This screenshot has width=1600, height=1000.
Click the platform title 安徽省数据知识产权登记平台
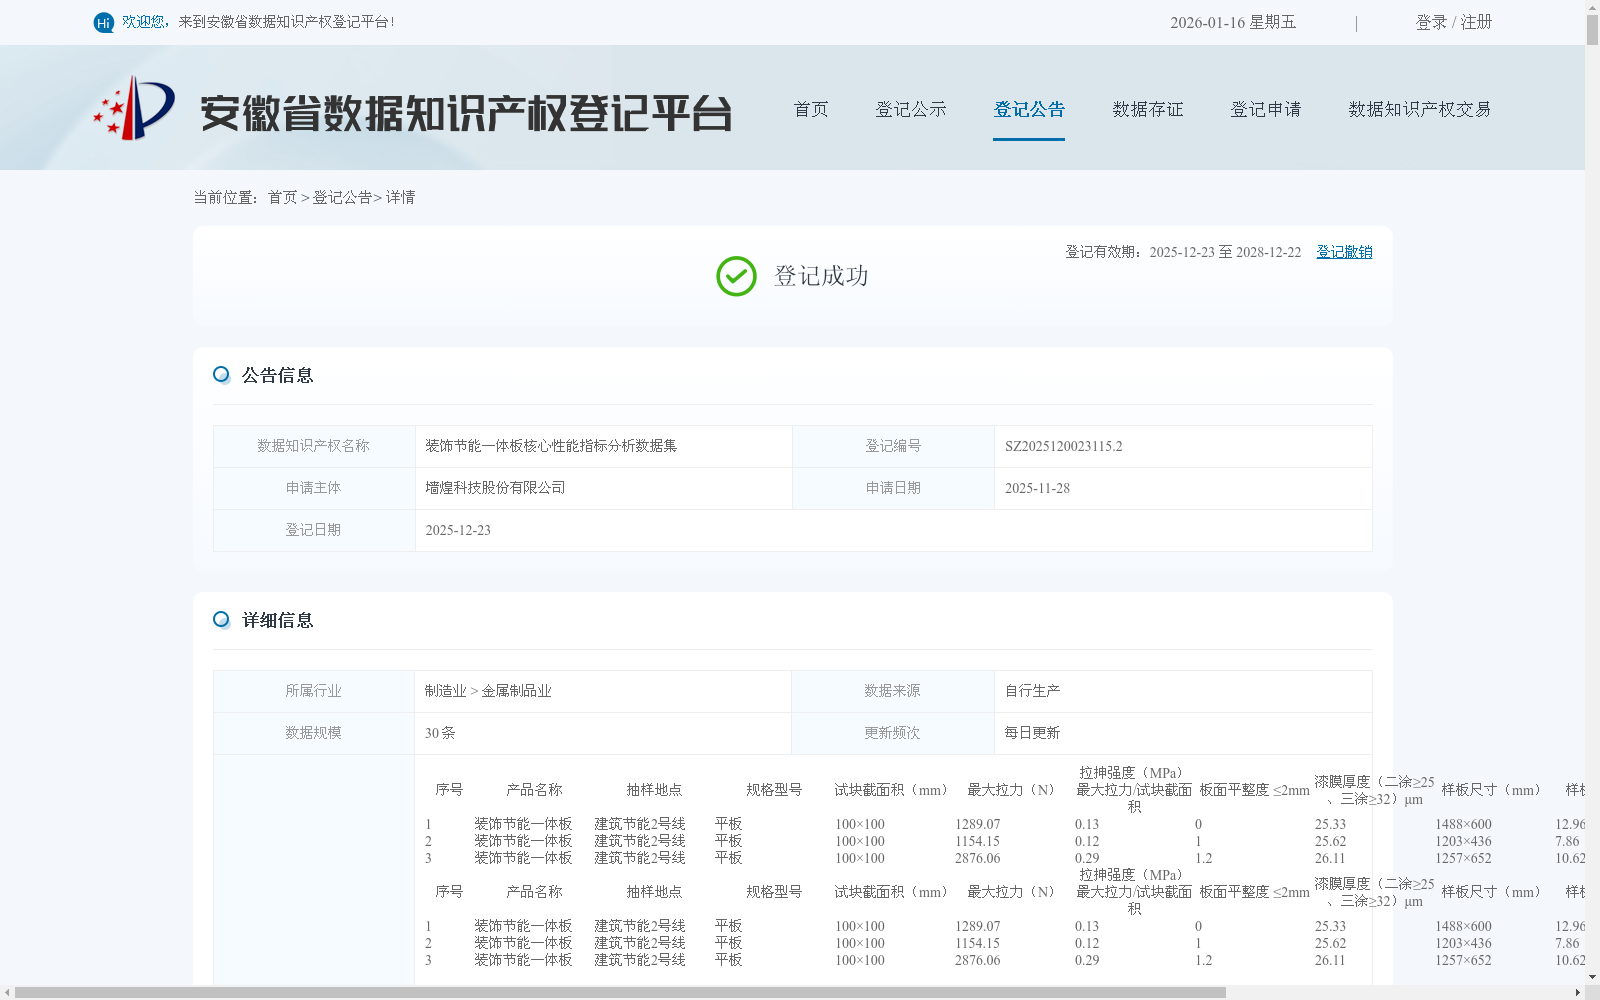pos(466,113)
